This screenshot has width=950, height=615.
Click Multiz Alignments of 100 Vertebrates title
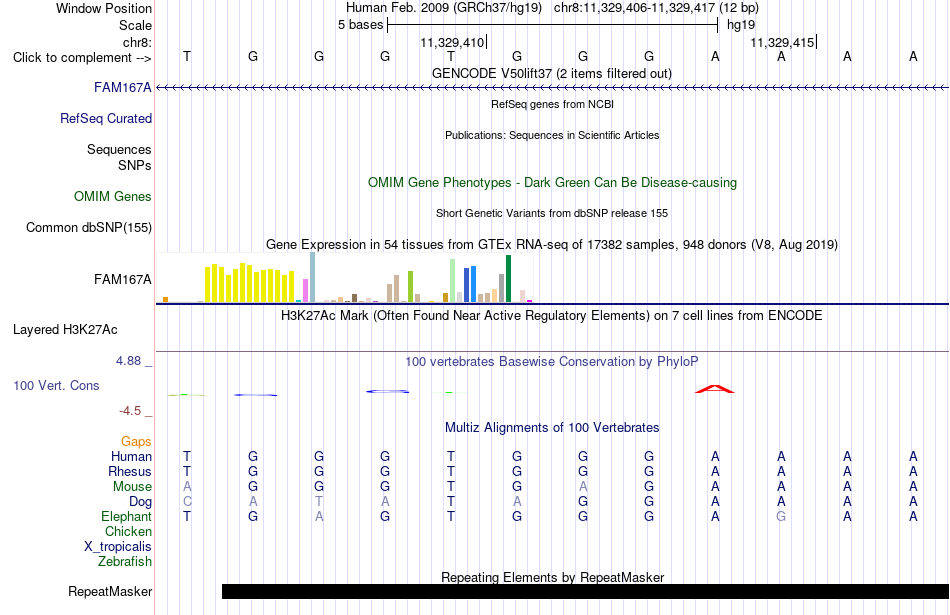(552, 427)
